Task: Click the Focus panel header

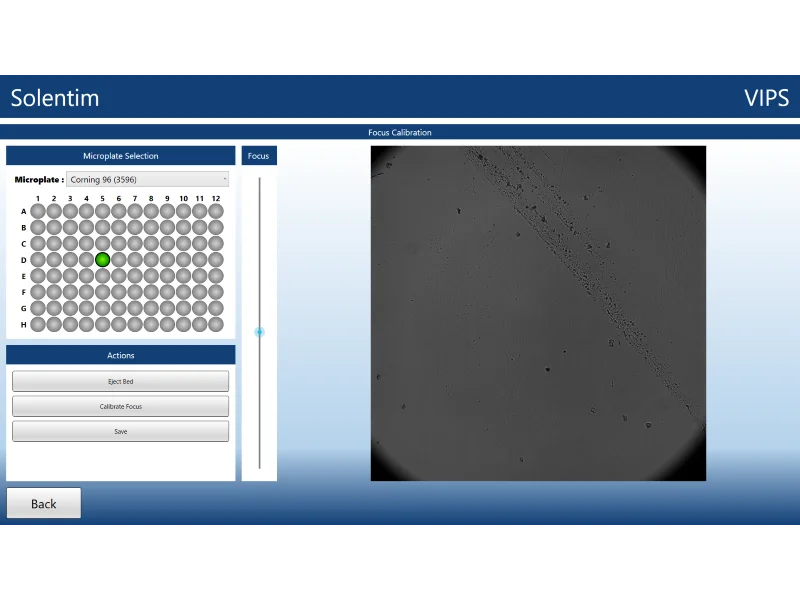Action: (259, 156)
